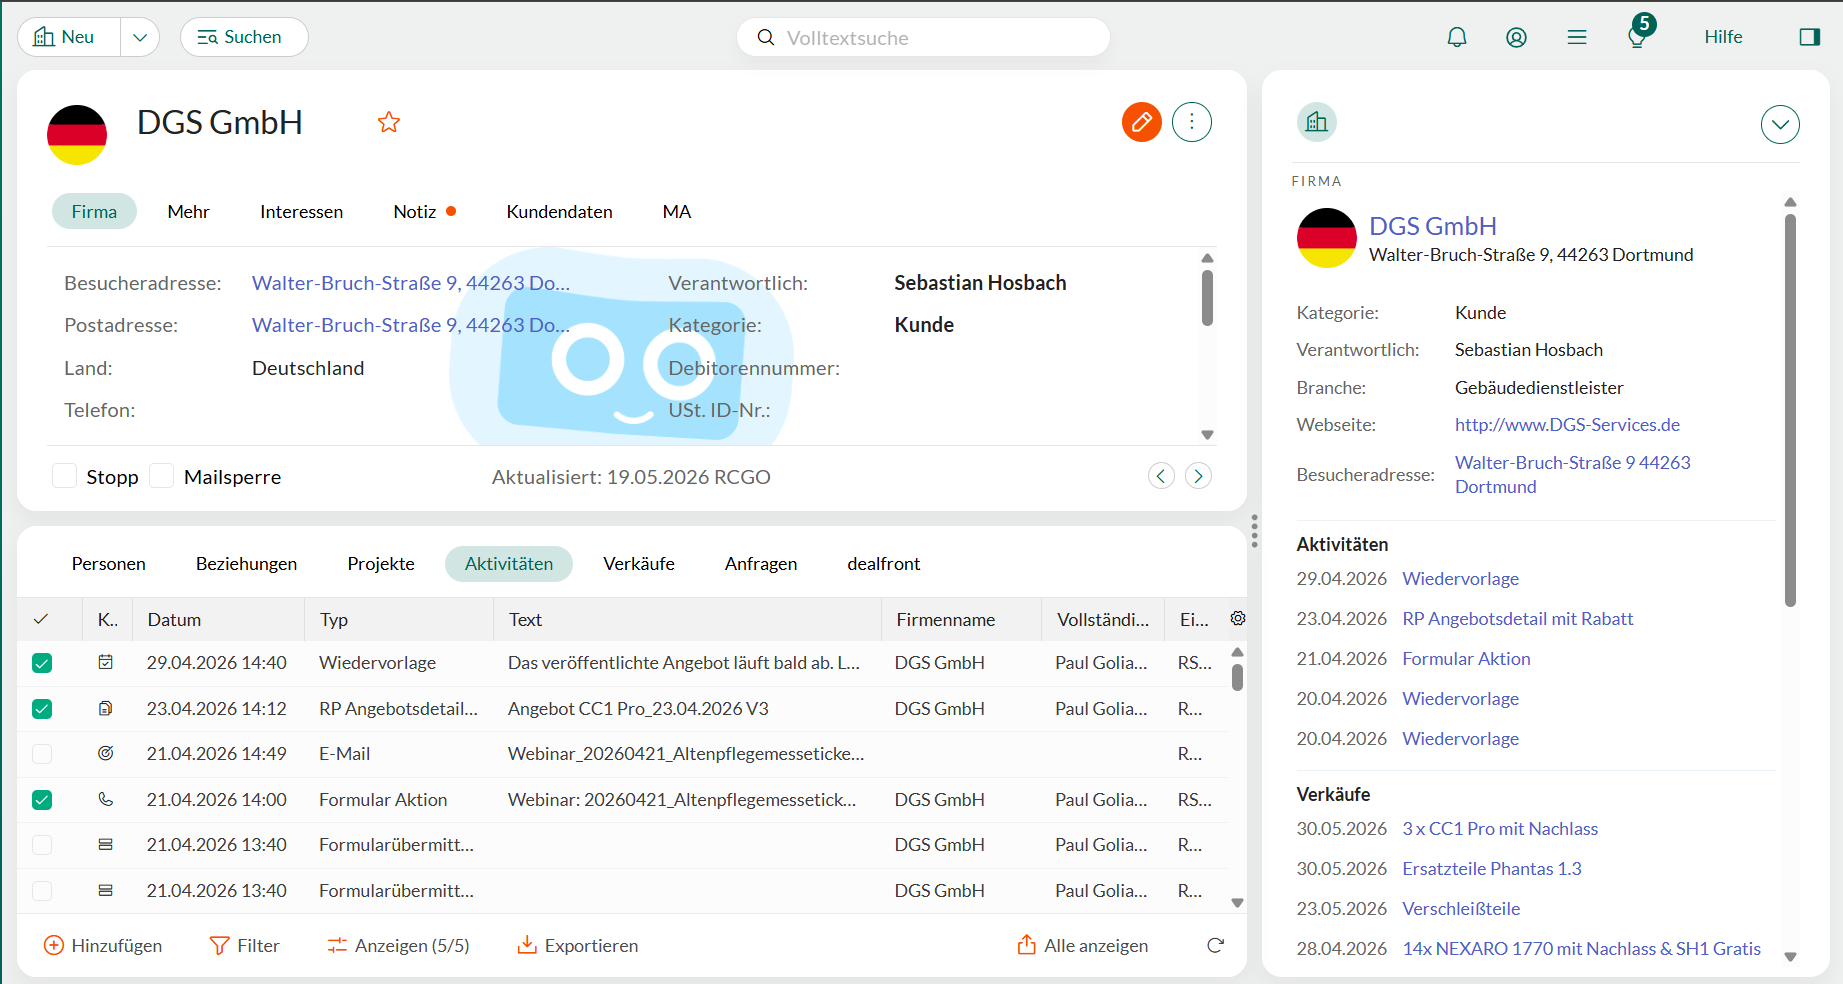Switch to the dealfront tab

(x=883, y=563)
